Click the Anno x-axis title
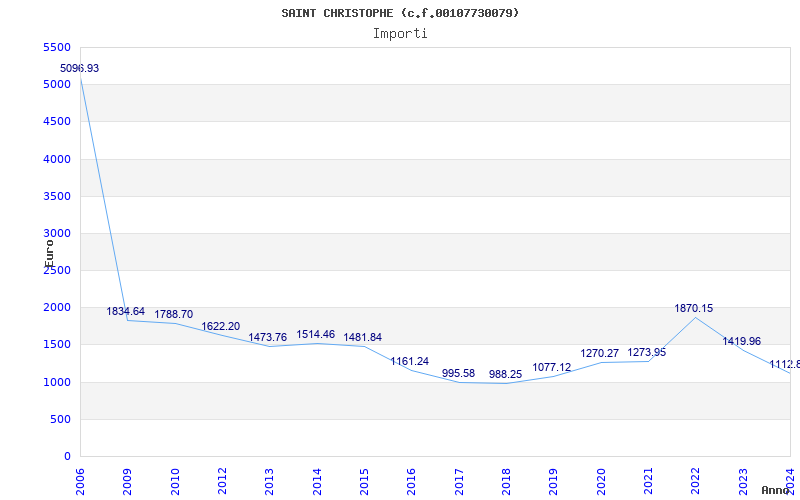The width and height of the screenshot is (800, 500). [775, 490]
